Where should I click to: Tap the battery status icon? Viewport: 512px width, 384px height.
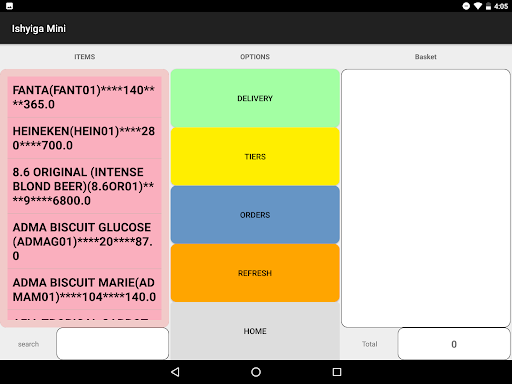pos(488,6)
